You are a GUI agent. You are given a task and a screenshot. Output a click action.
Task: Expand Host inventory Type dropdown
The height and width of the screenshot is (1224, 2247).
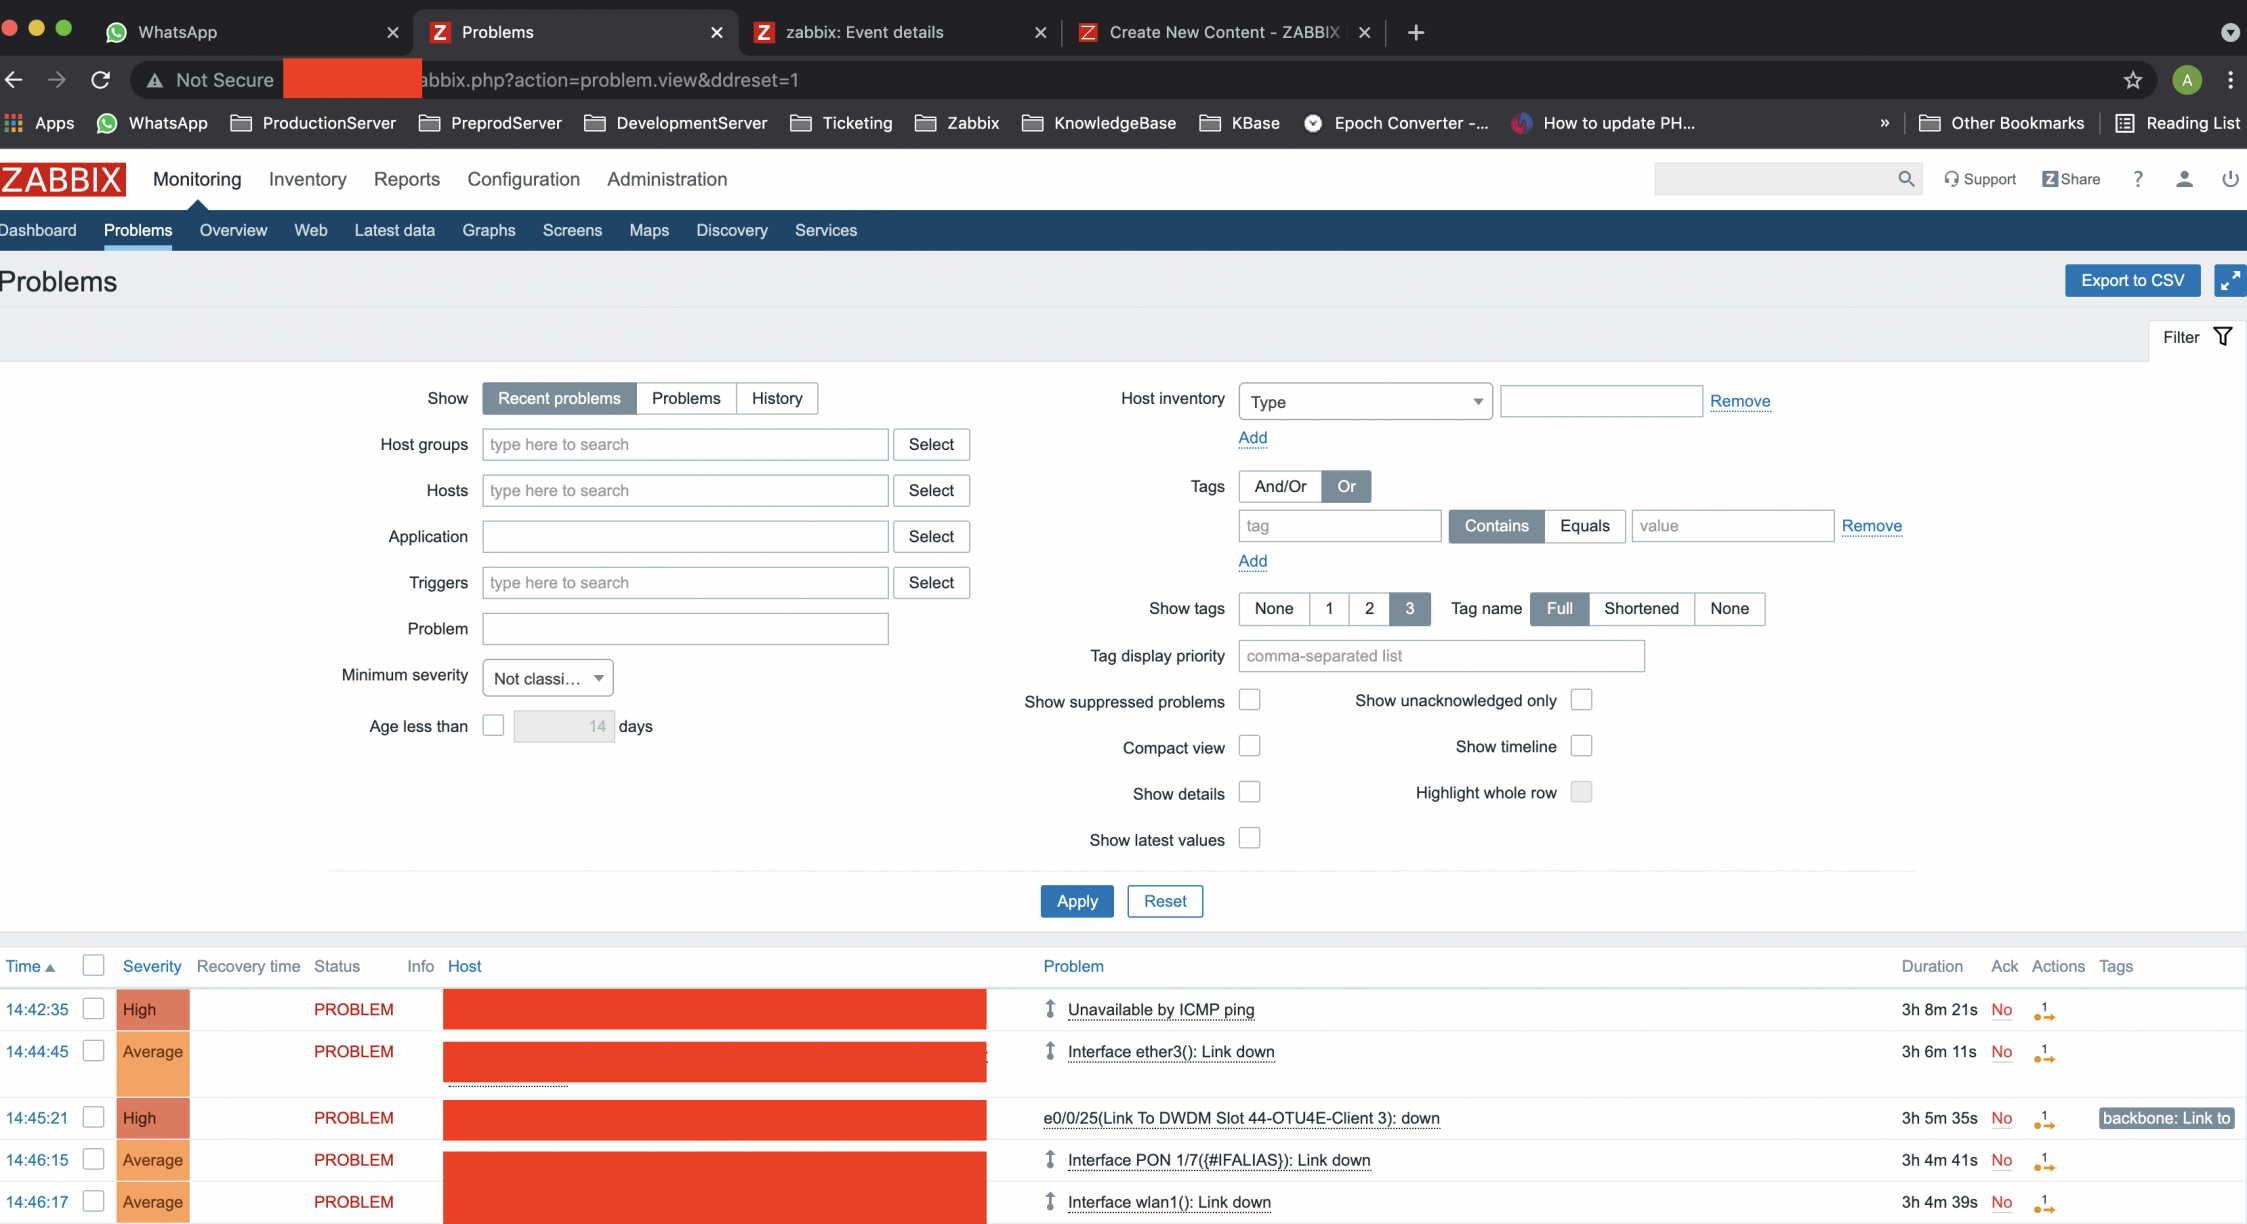click(1364, 402)
